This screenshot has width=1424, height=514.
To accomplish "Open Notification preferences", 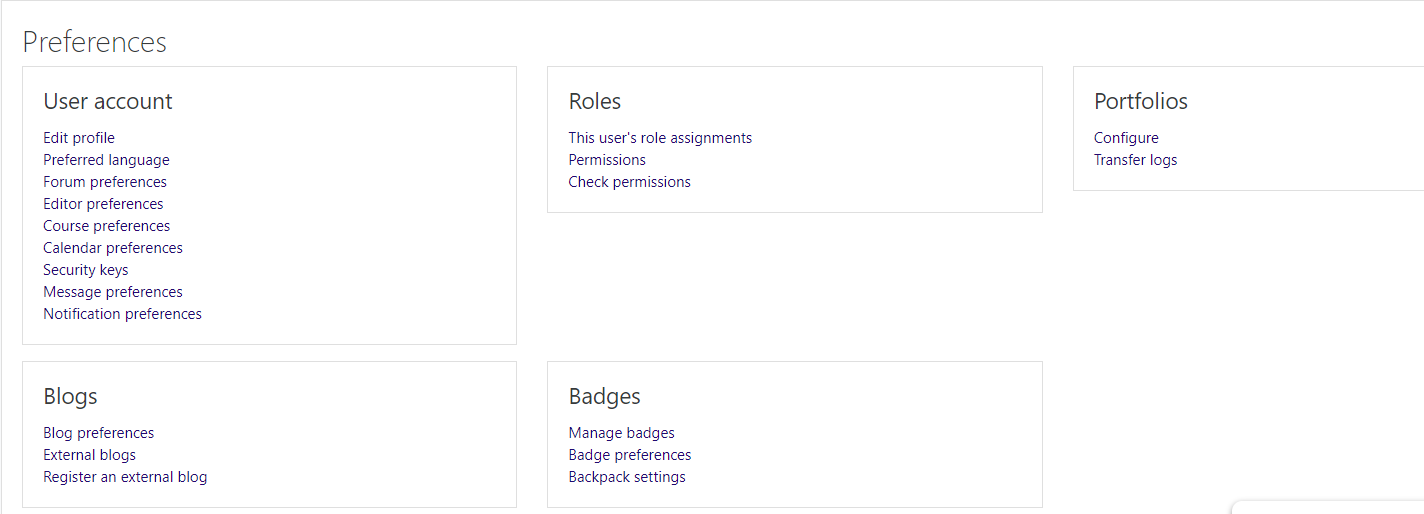I will pos(122,314).
